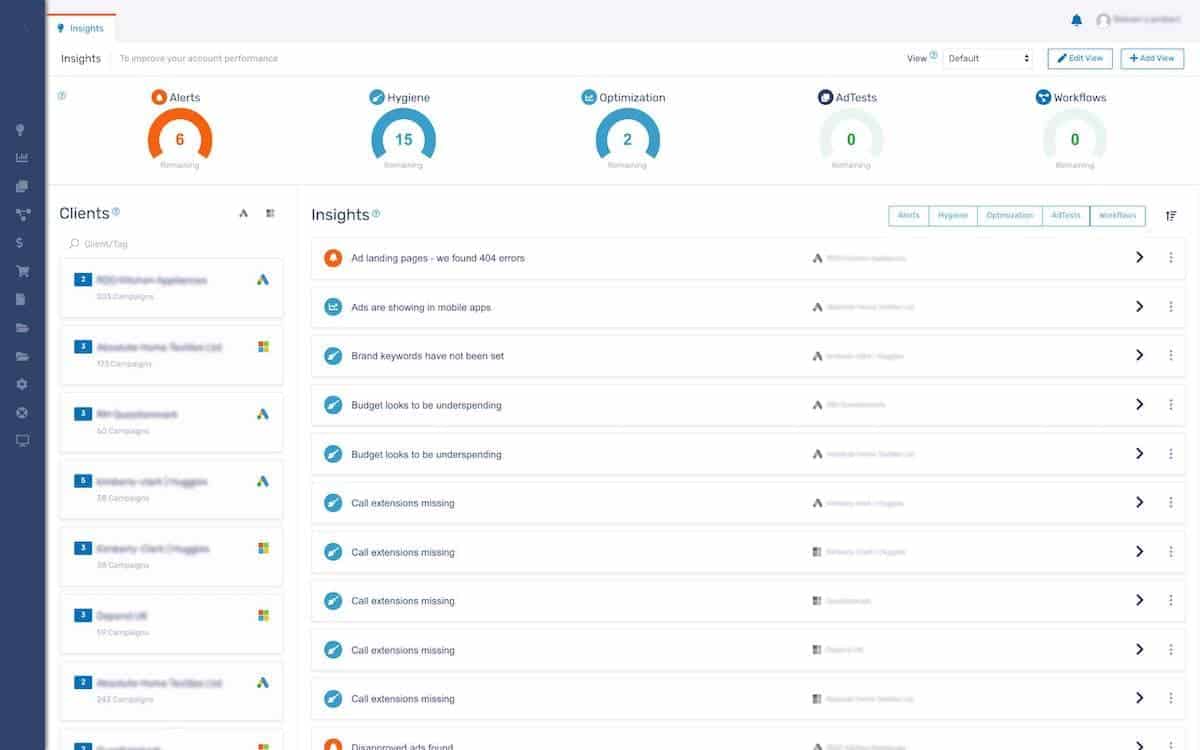
Task: Open the dollar sign budget icon in sidebar
Action: (x=21, y=242)
